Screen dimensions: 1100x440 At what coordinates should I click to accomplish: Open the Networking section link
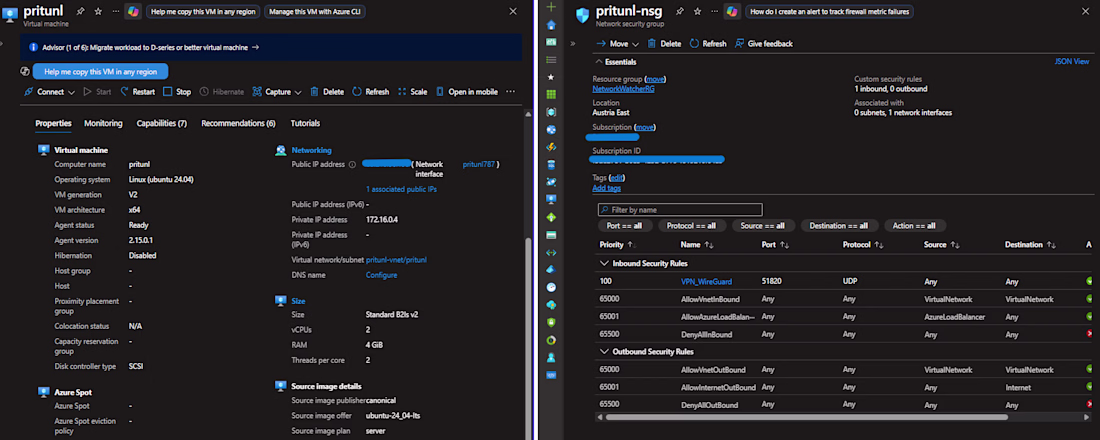coord(311,150)
